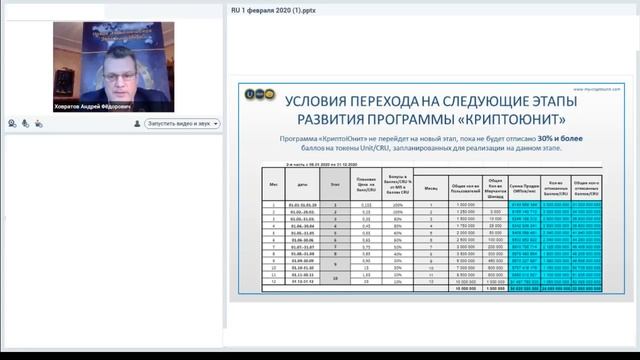640x360 pixels.
Task: Click the file title 'RU 1 февраля 2020 (1).pptx'
Action: click(x=273, y=11)
